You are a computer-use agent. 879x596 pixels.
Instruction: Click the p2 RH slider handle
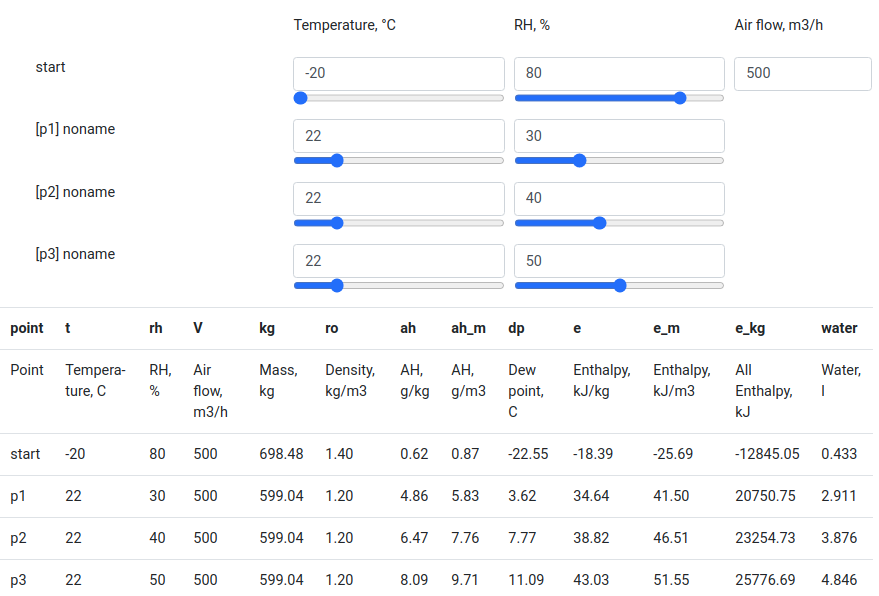pyautogui.click(x=600, y=223)
